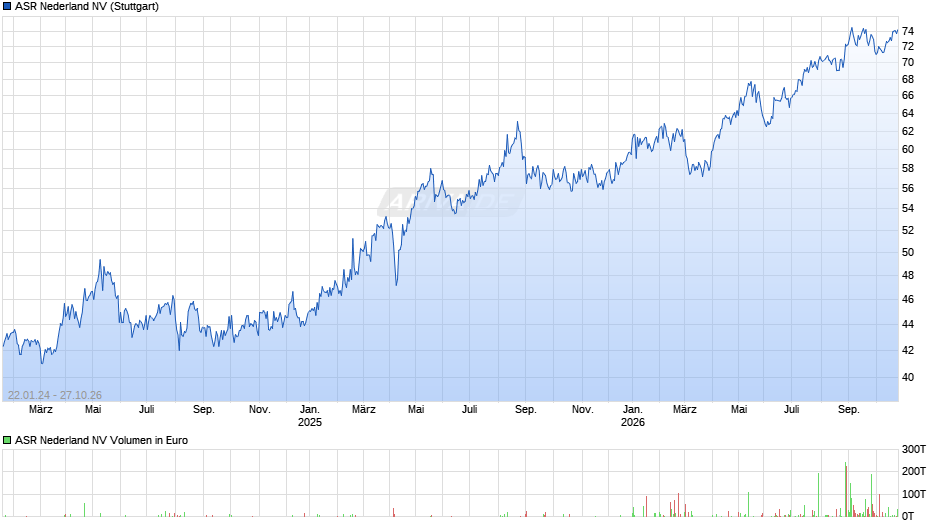The image size is (940, 526).
Task: Click the 'Jan. 2025' time axis label
Action: click(x=310, y=416)
